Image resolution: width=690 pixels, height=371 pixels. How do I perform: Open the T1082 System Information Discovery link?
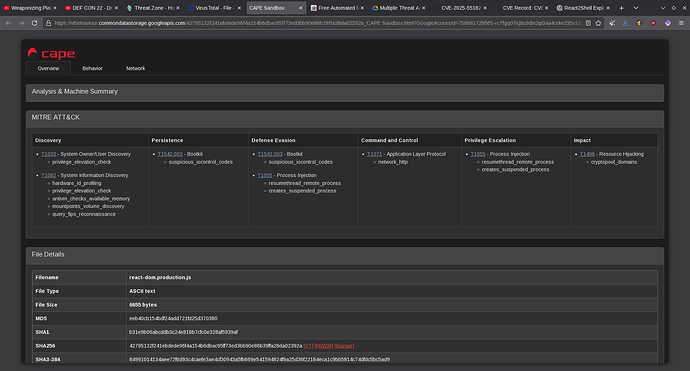pos(48,175)
